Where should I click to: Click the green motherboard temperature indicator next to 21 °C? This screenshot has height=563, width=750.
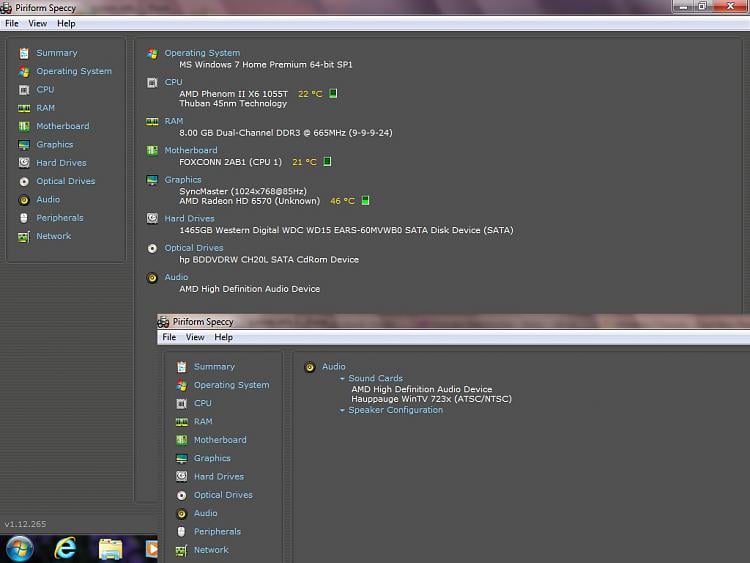point(327,161)
